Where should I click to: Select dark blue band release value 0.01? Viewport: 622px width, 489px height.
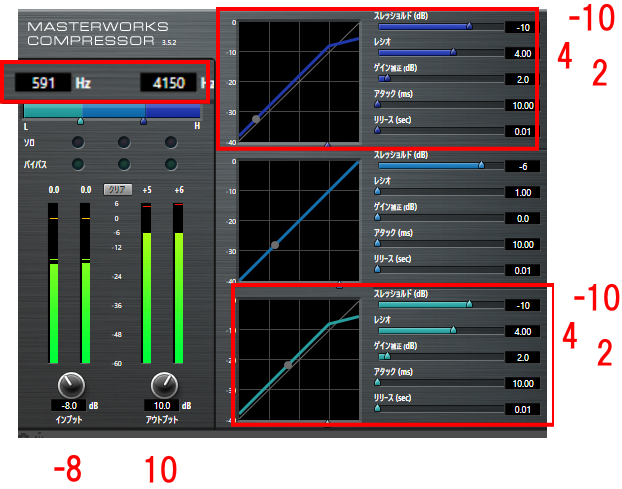tap(522, 131)
